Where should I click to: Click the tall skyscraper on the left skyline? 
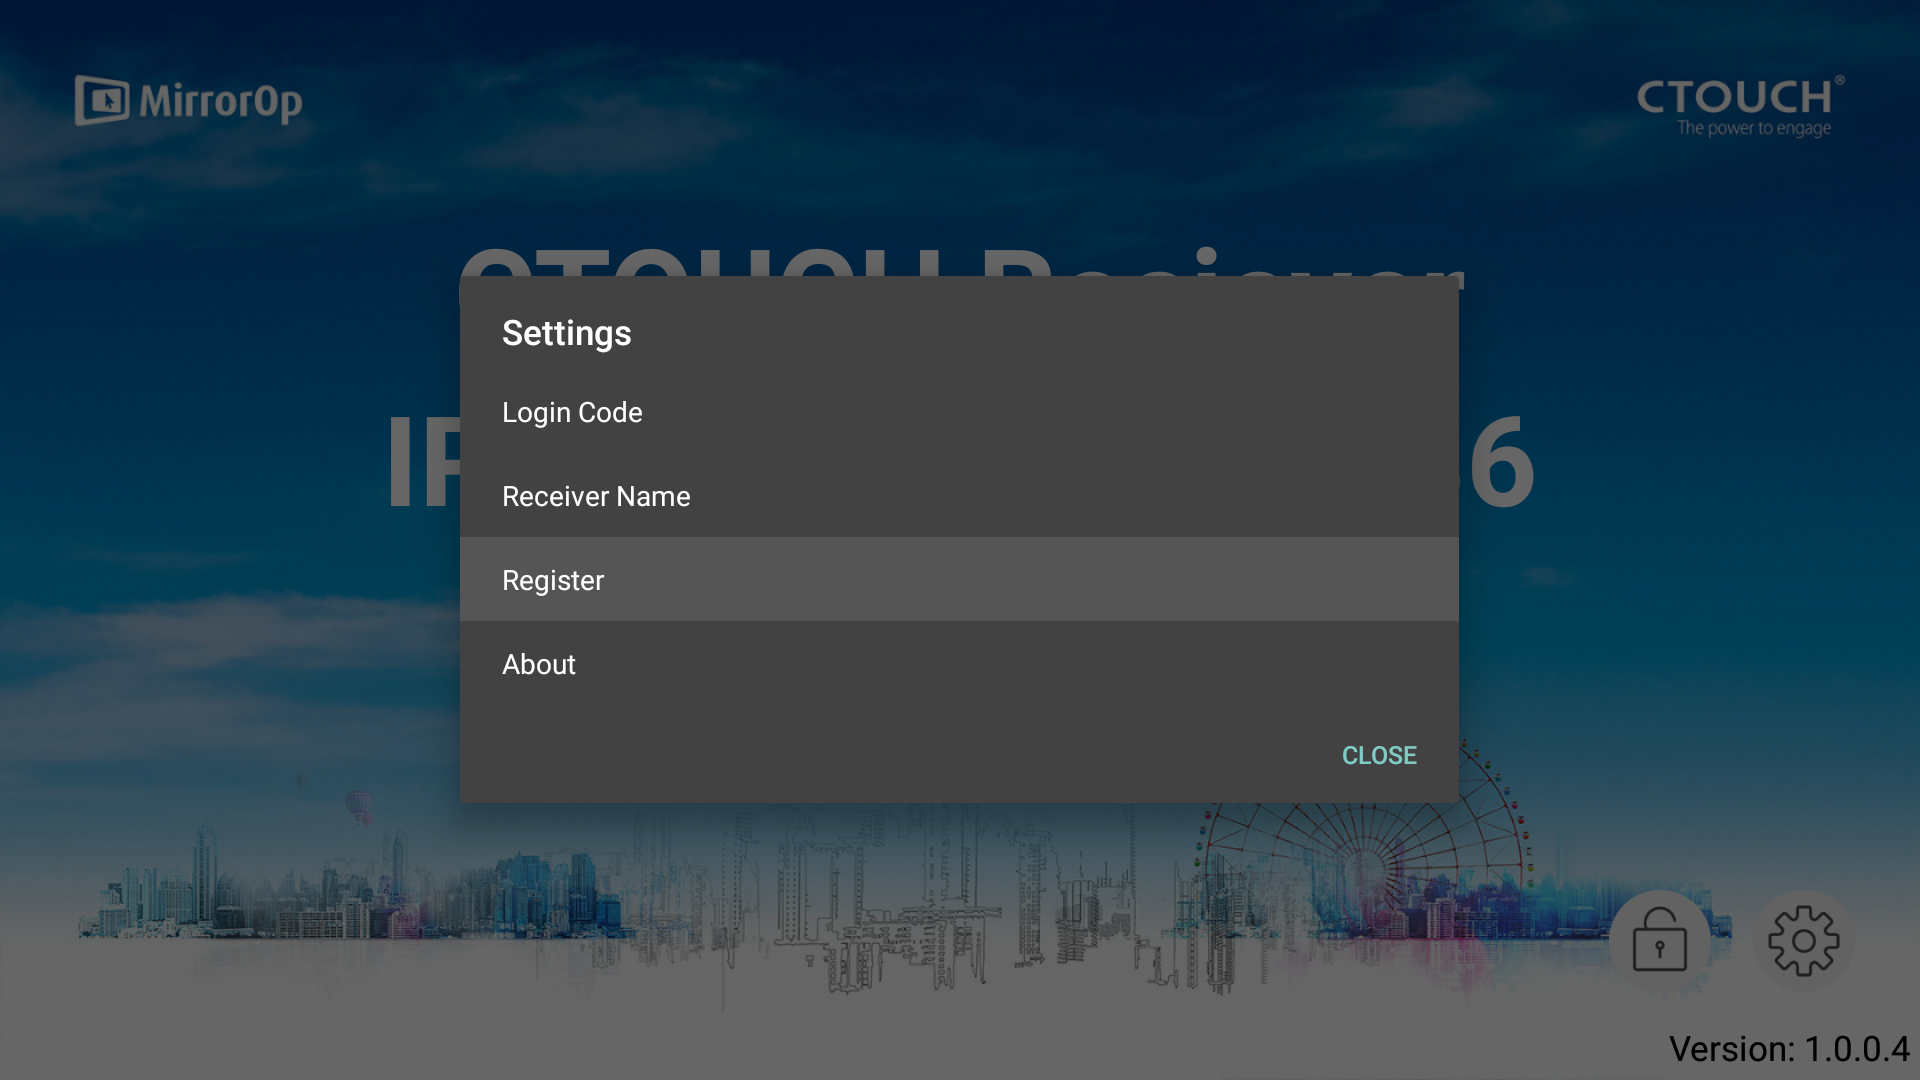205,870
